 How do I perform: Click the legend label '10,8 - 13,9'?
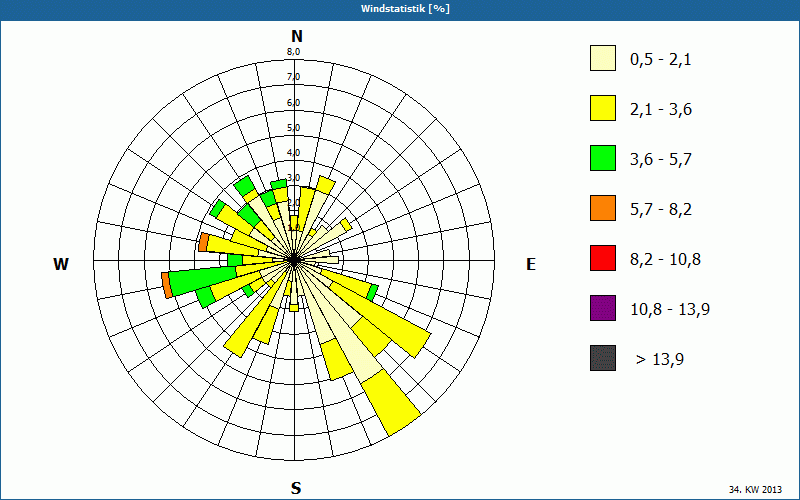click(670, 310)
